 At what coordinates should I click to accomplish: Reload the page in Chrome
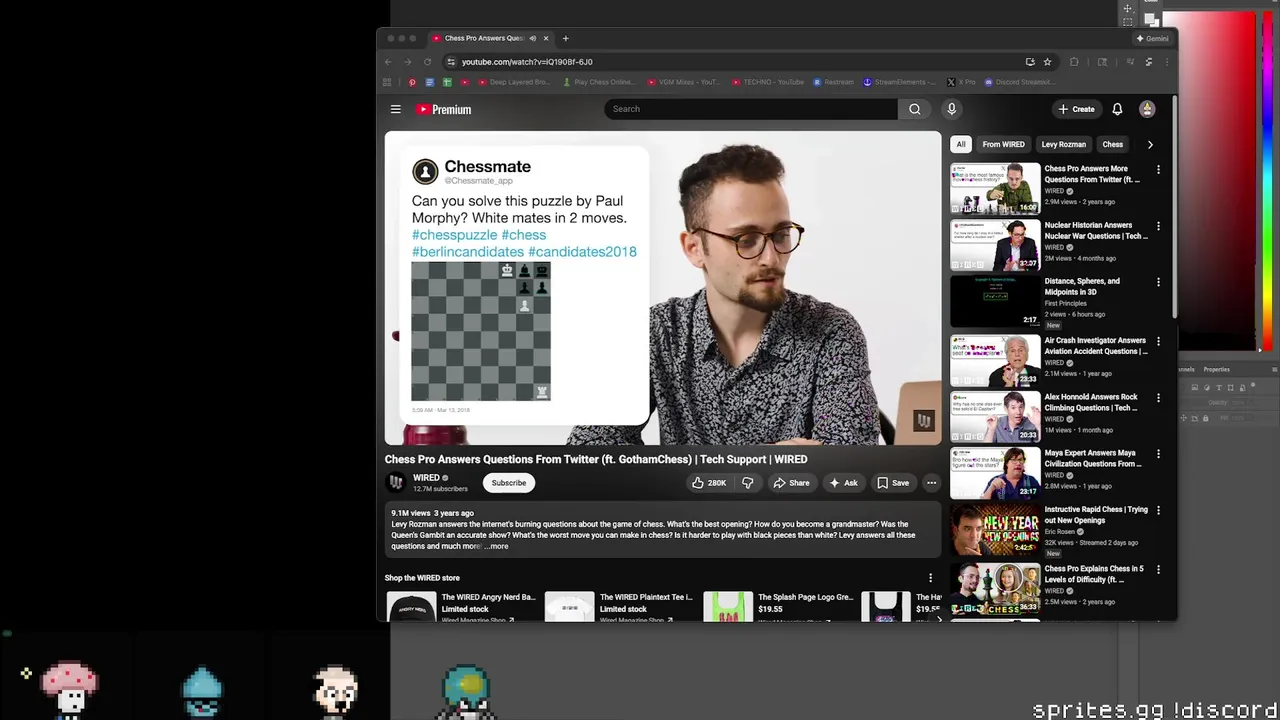pyautogui.click(x=427, y=62)
